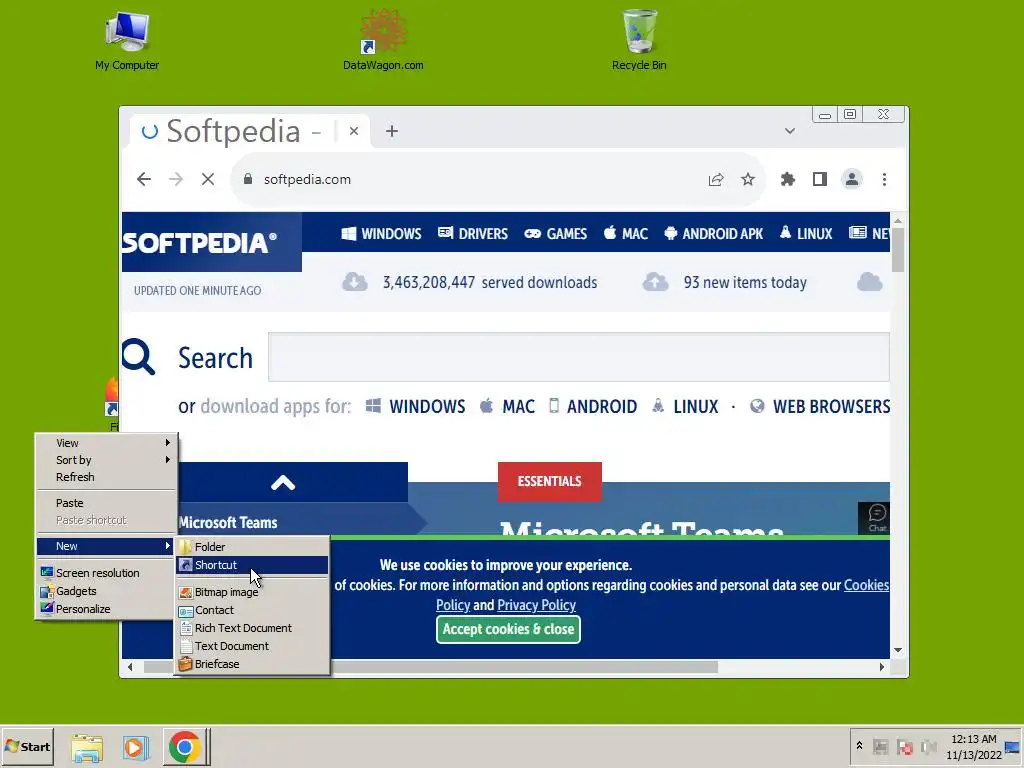Open WEB BROWSERS link
Image resolution: width=1024 pixels, height=768 pixels.
pyautogui.click(x=820, y=406)
